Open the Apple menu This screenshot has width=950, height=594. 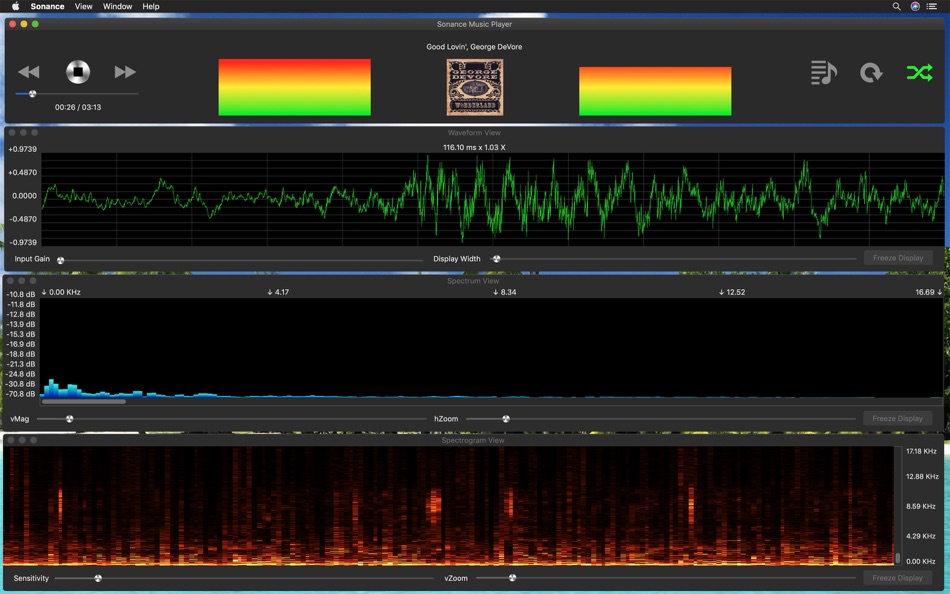pos(16,6)
